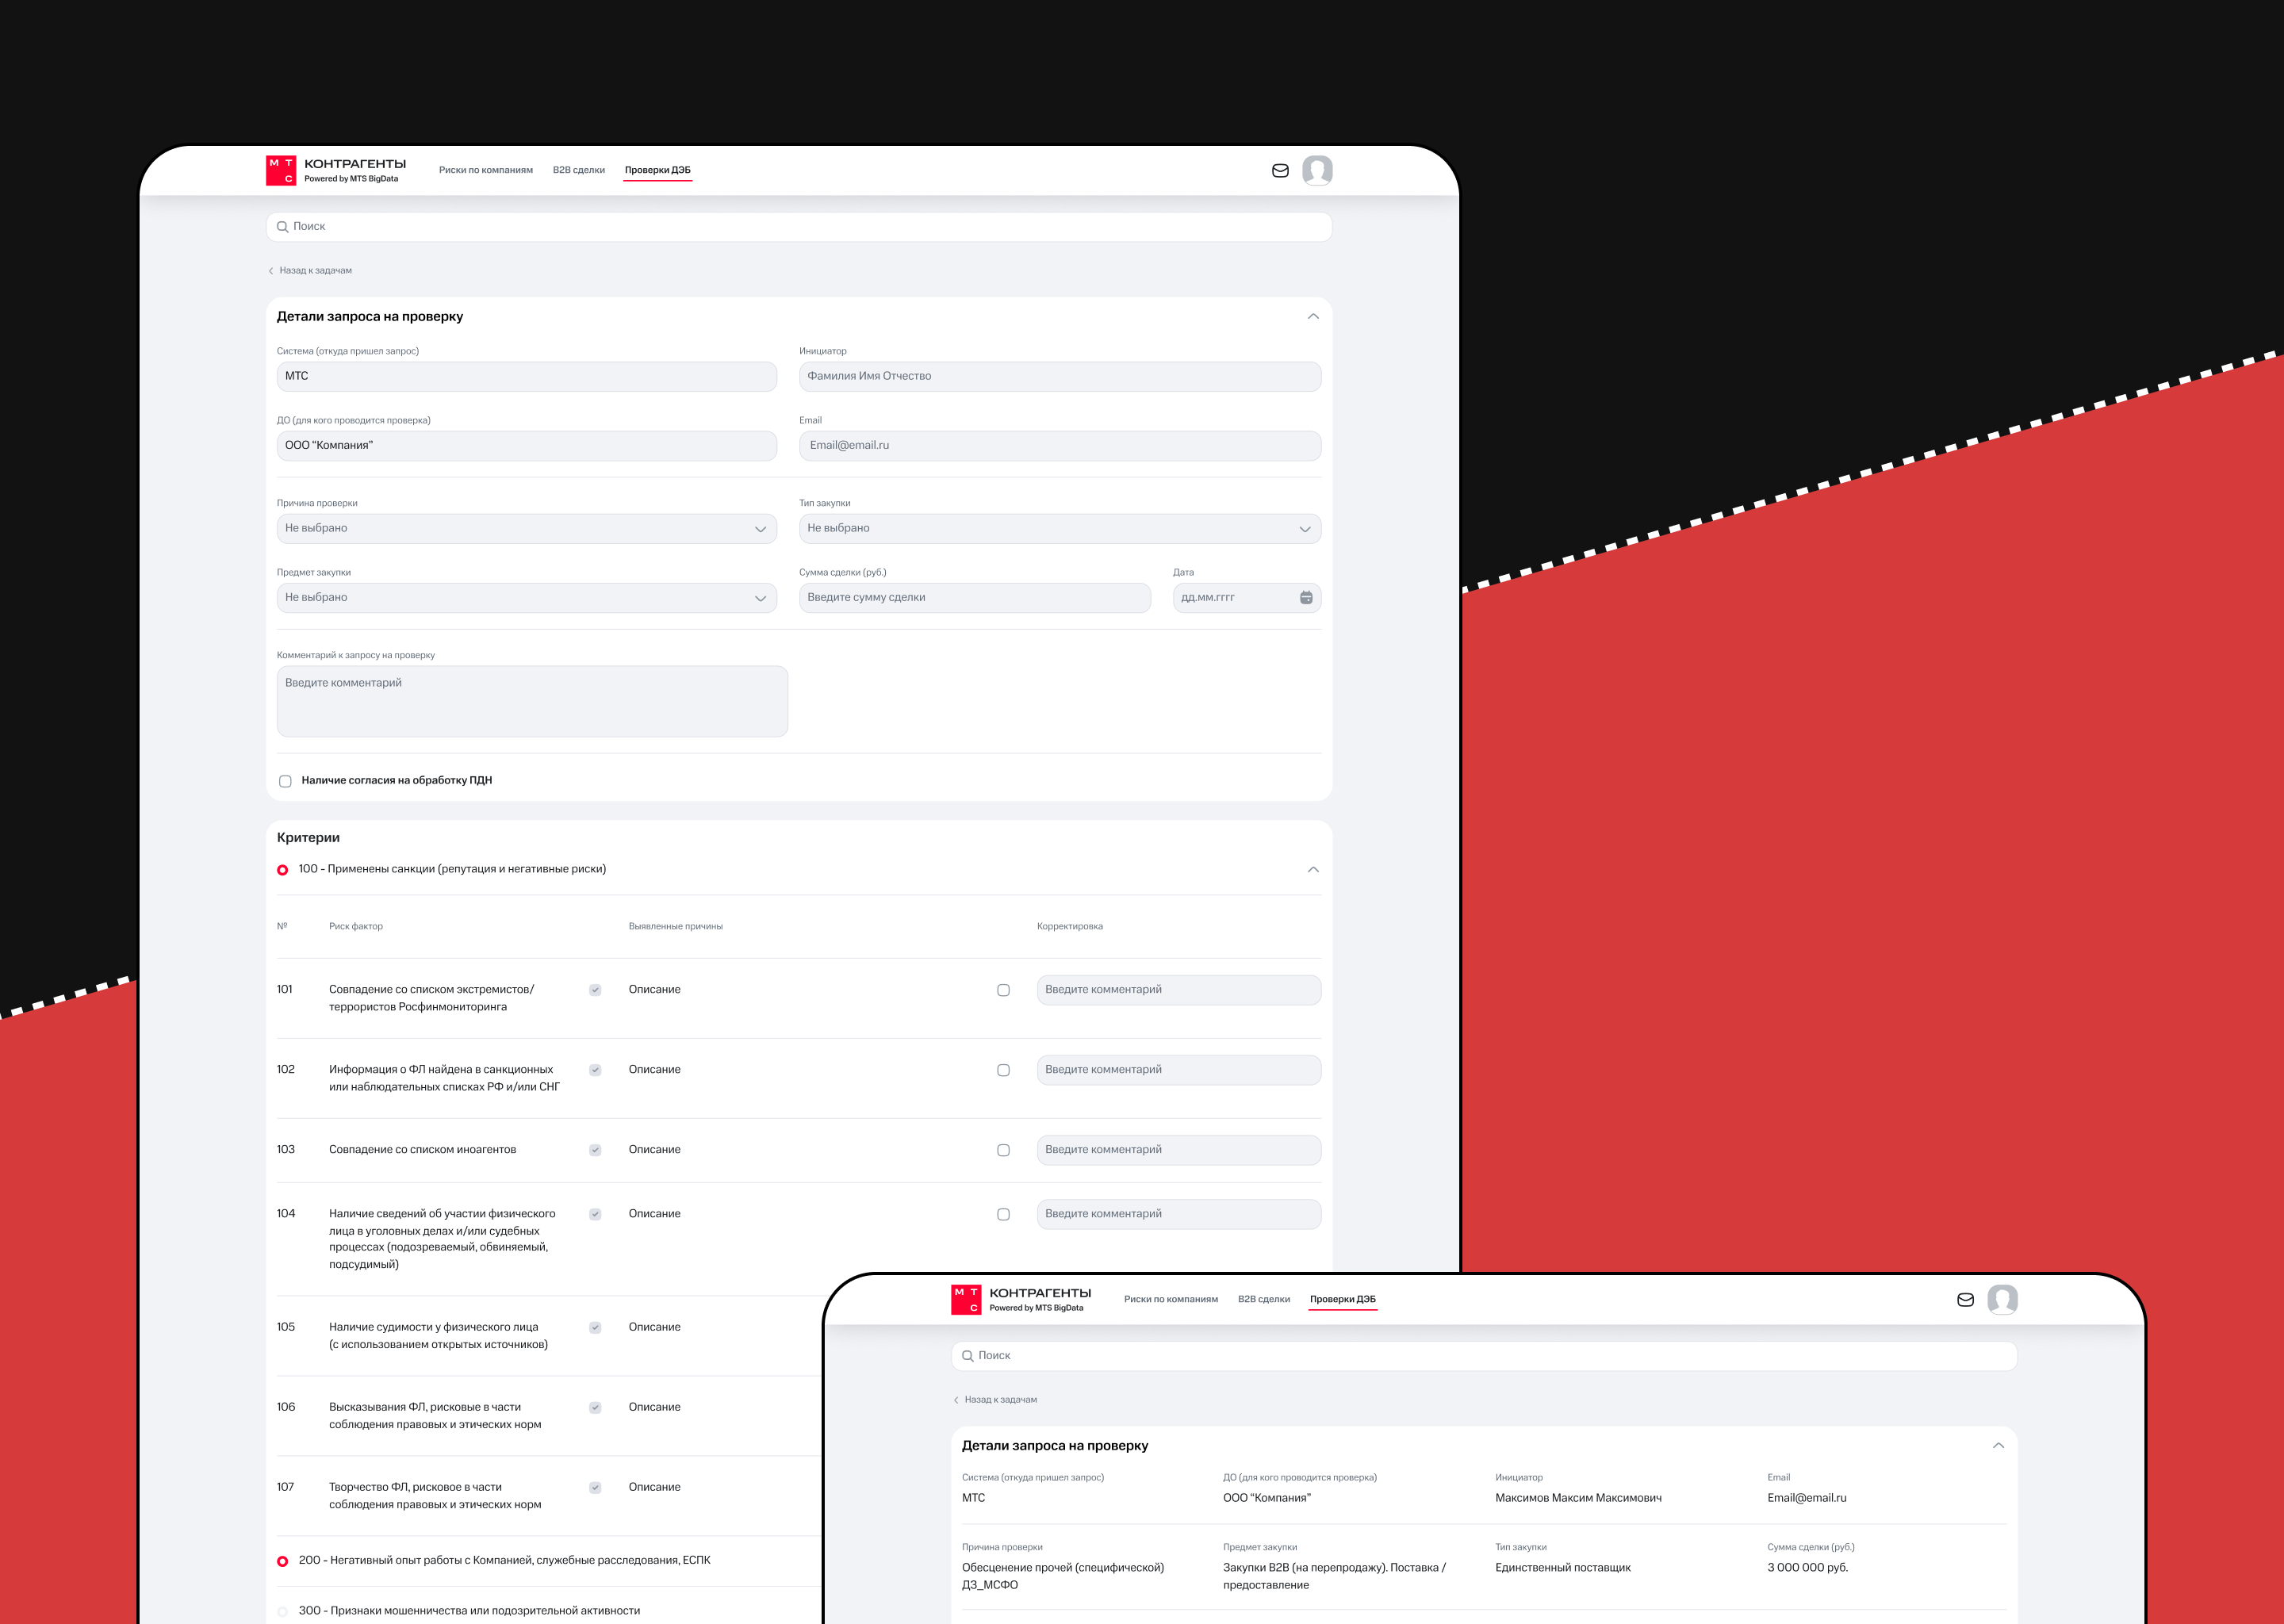The width and height of the screenshot is (2284, 1624).
Task: Click the search magnifier icon in top search bar
Action: coord(283,227)
